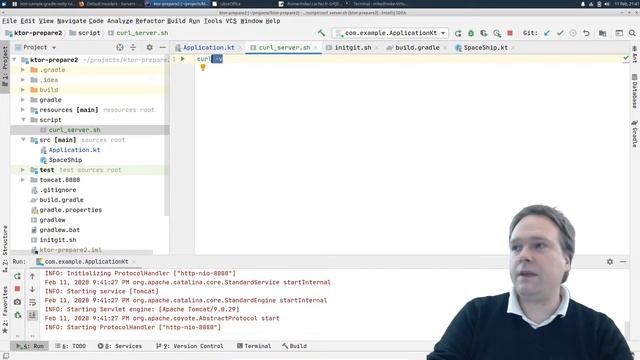Open the Terminal tool window

tap(253, 346)
